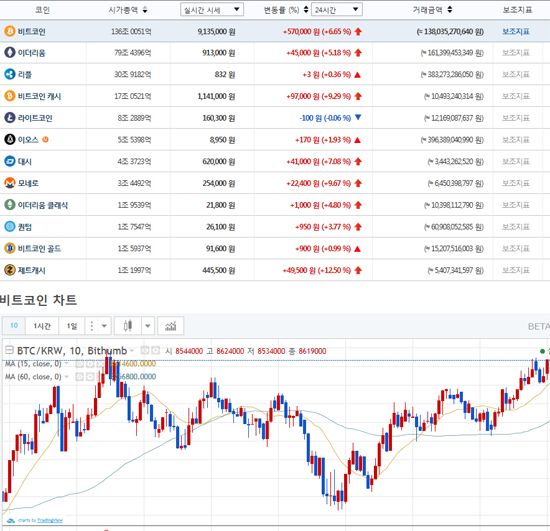This screenshot has width=550, height=531.
Task: Click the 비트코인 차트 heading
Action: [x=38, y=300]
